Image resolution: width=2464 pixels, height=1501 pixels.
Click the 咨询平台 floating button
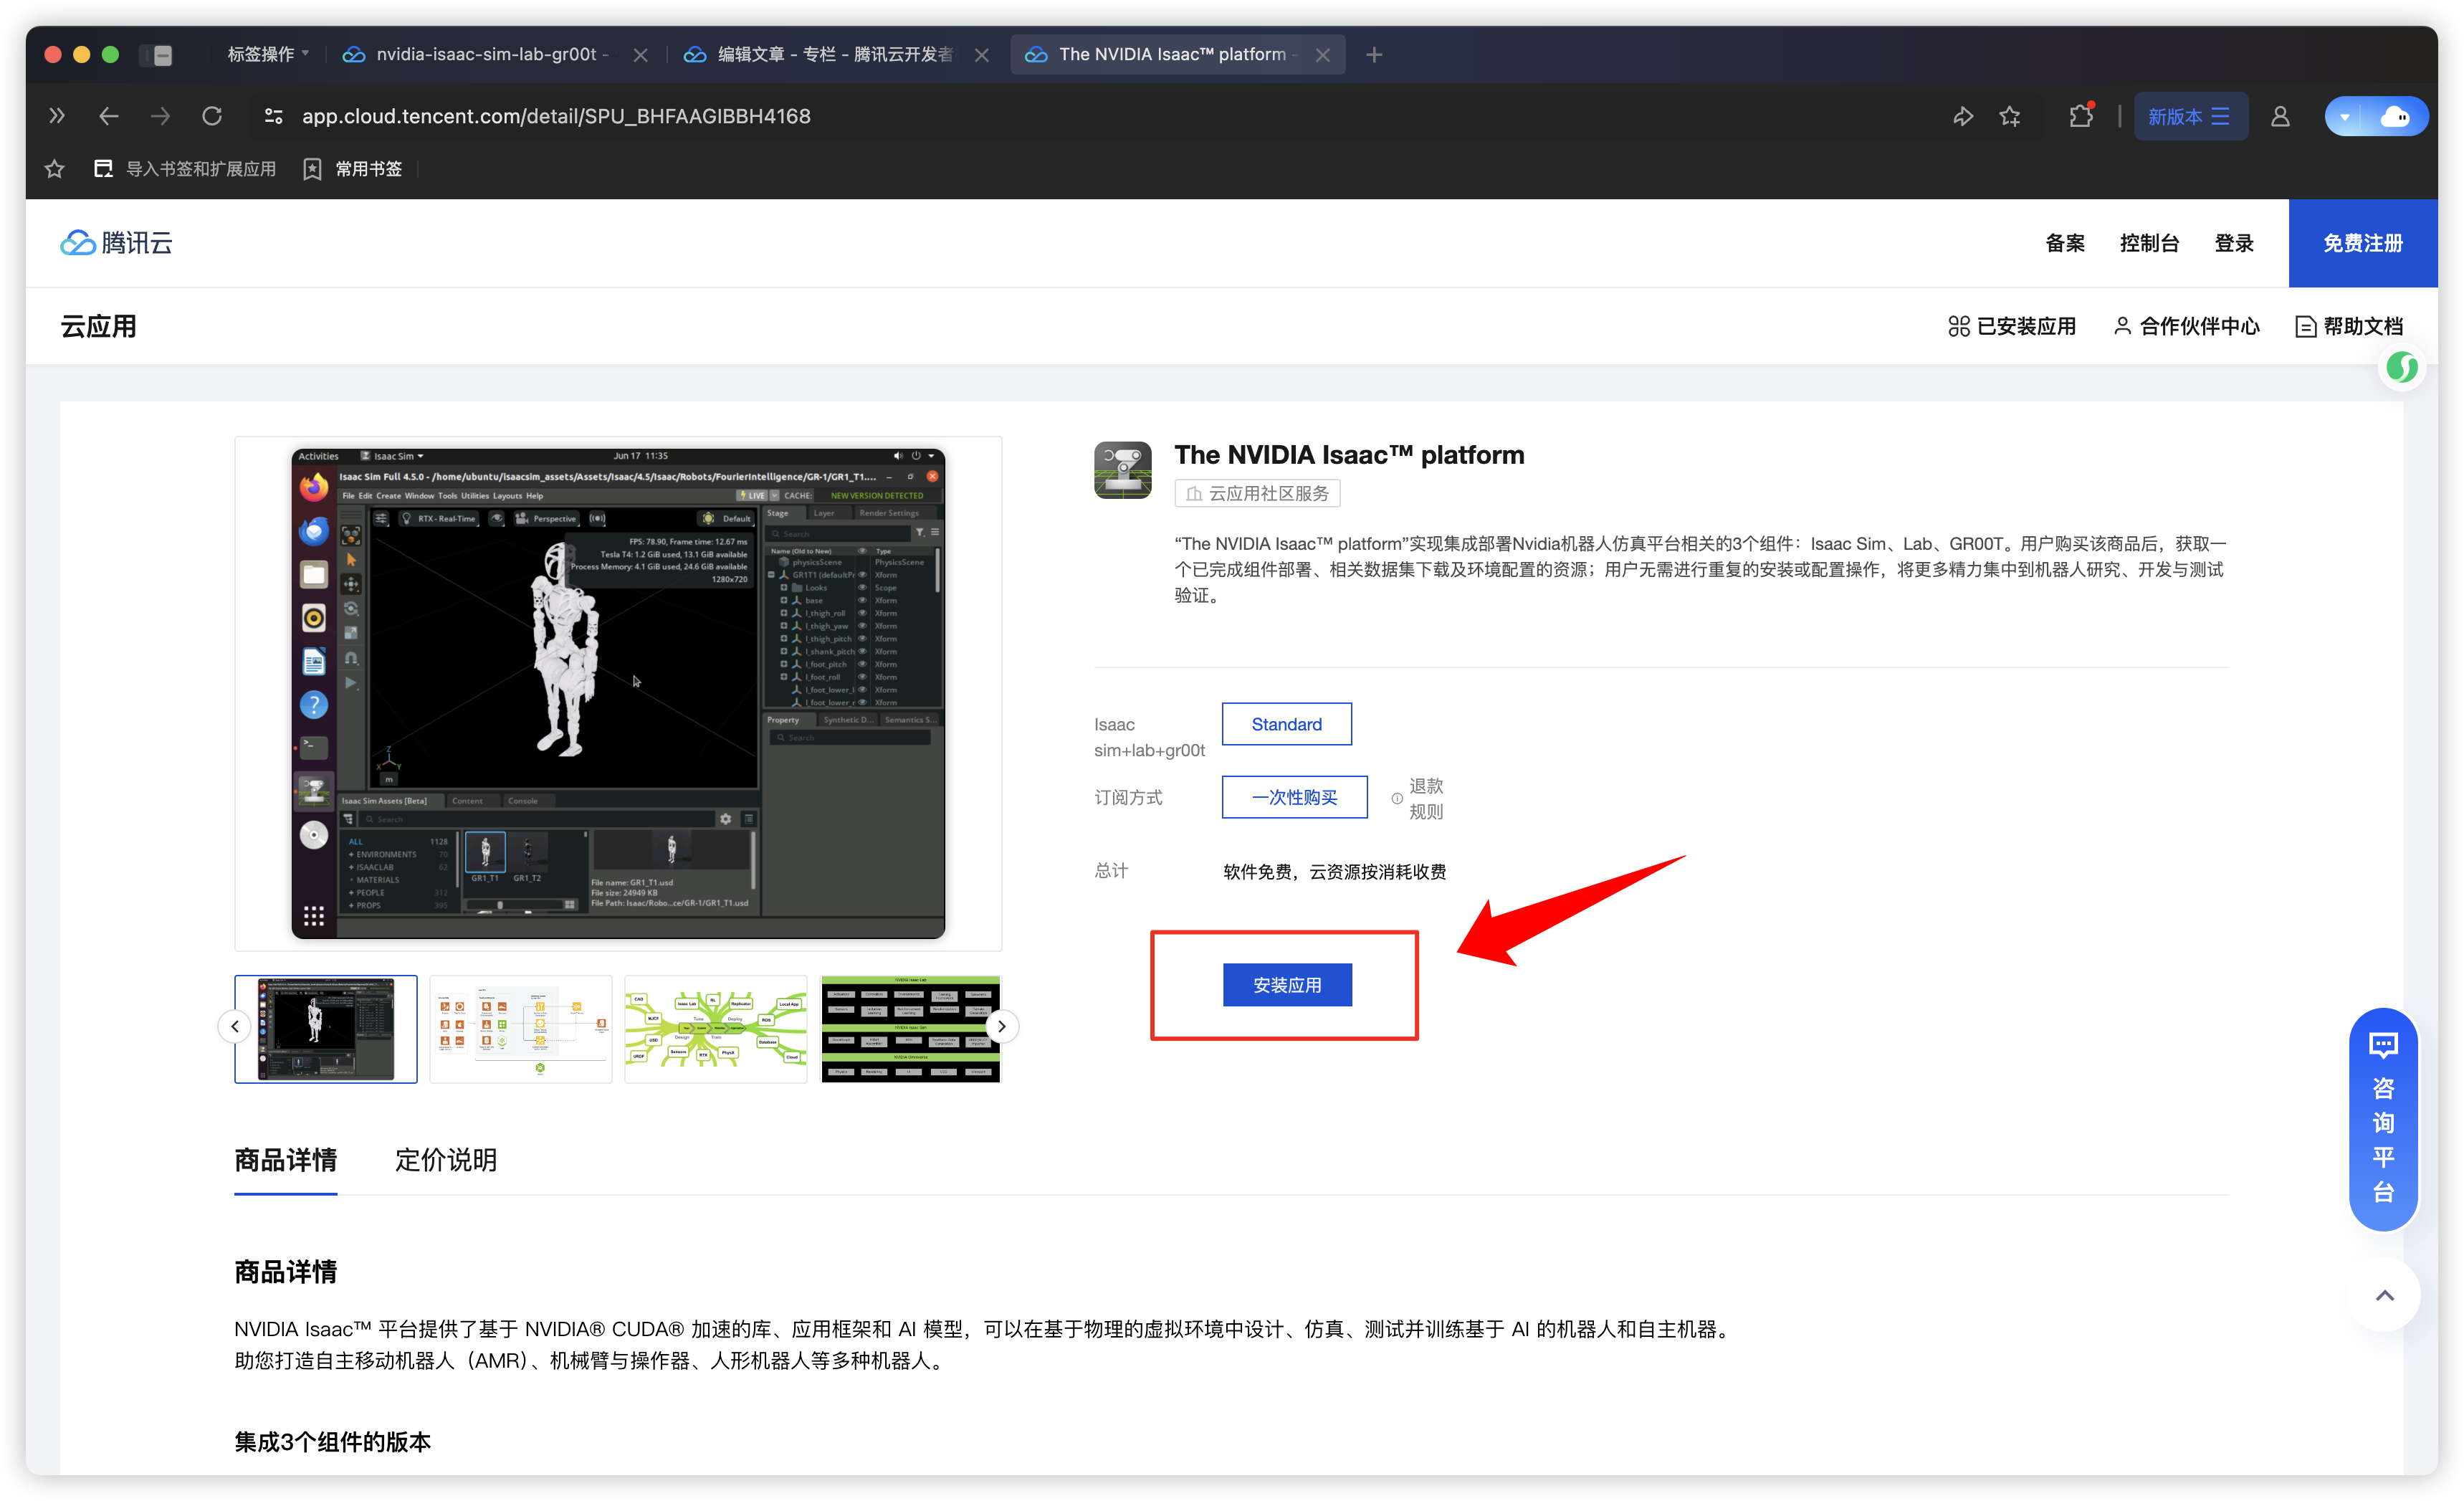click(2383, 1119)
